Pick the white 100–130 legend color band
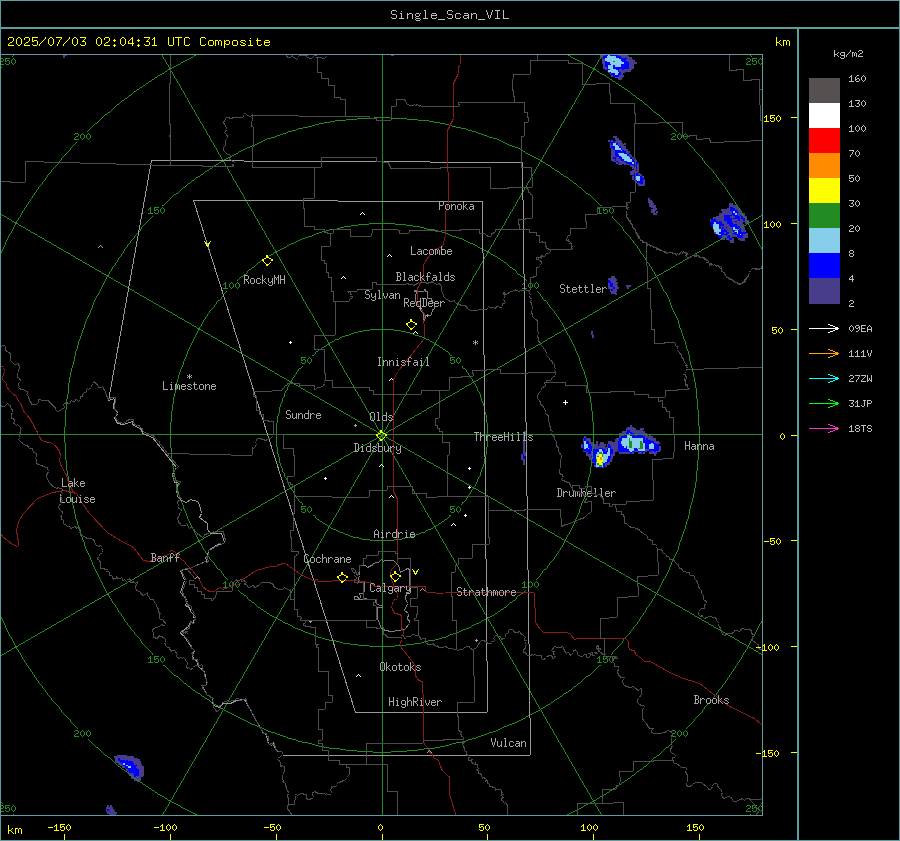Screen dimensions: 900x841 point(824,116)
